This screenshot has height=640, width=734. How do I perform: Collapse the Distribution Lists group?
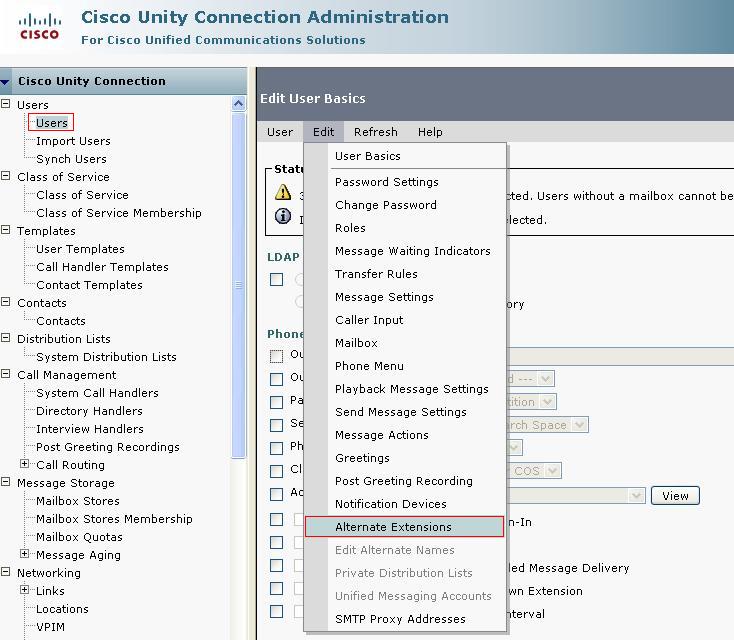point(6,338)
